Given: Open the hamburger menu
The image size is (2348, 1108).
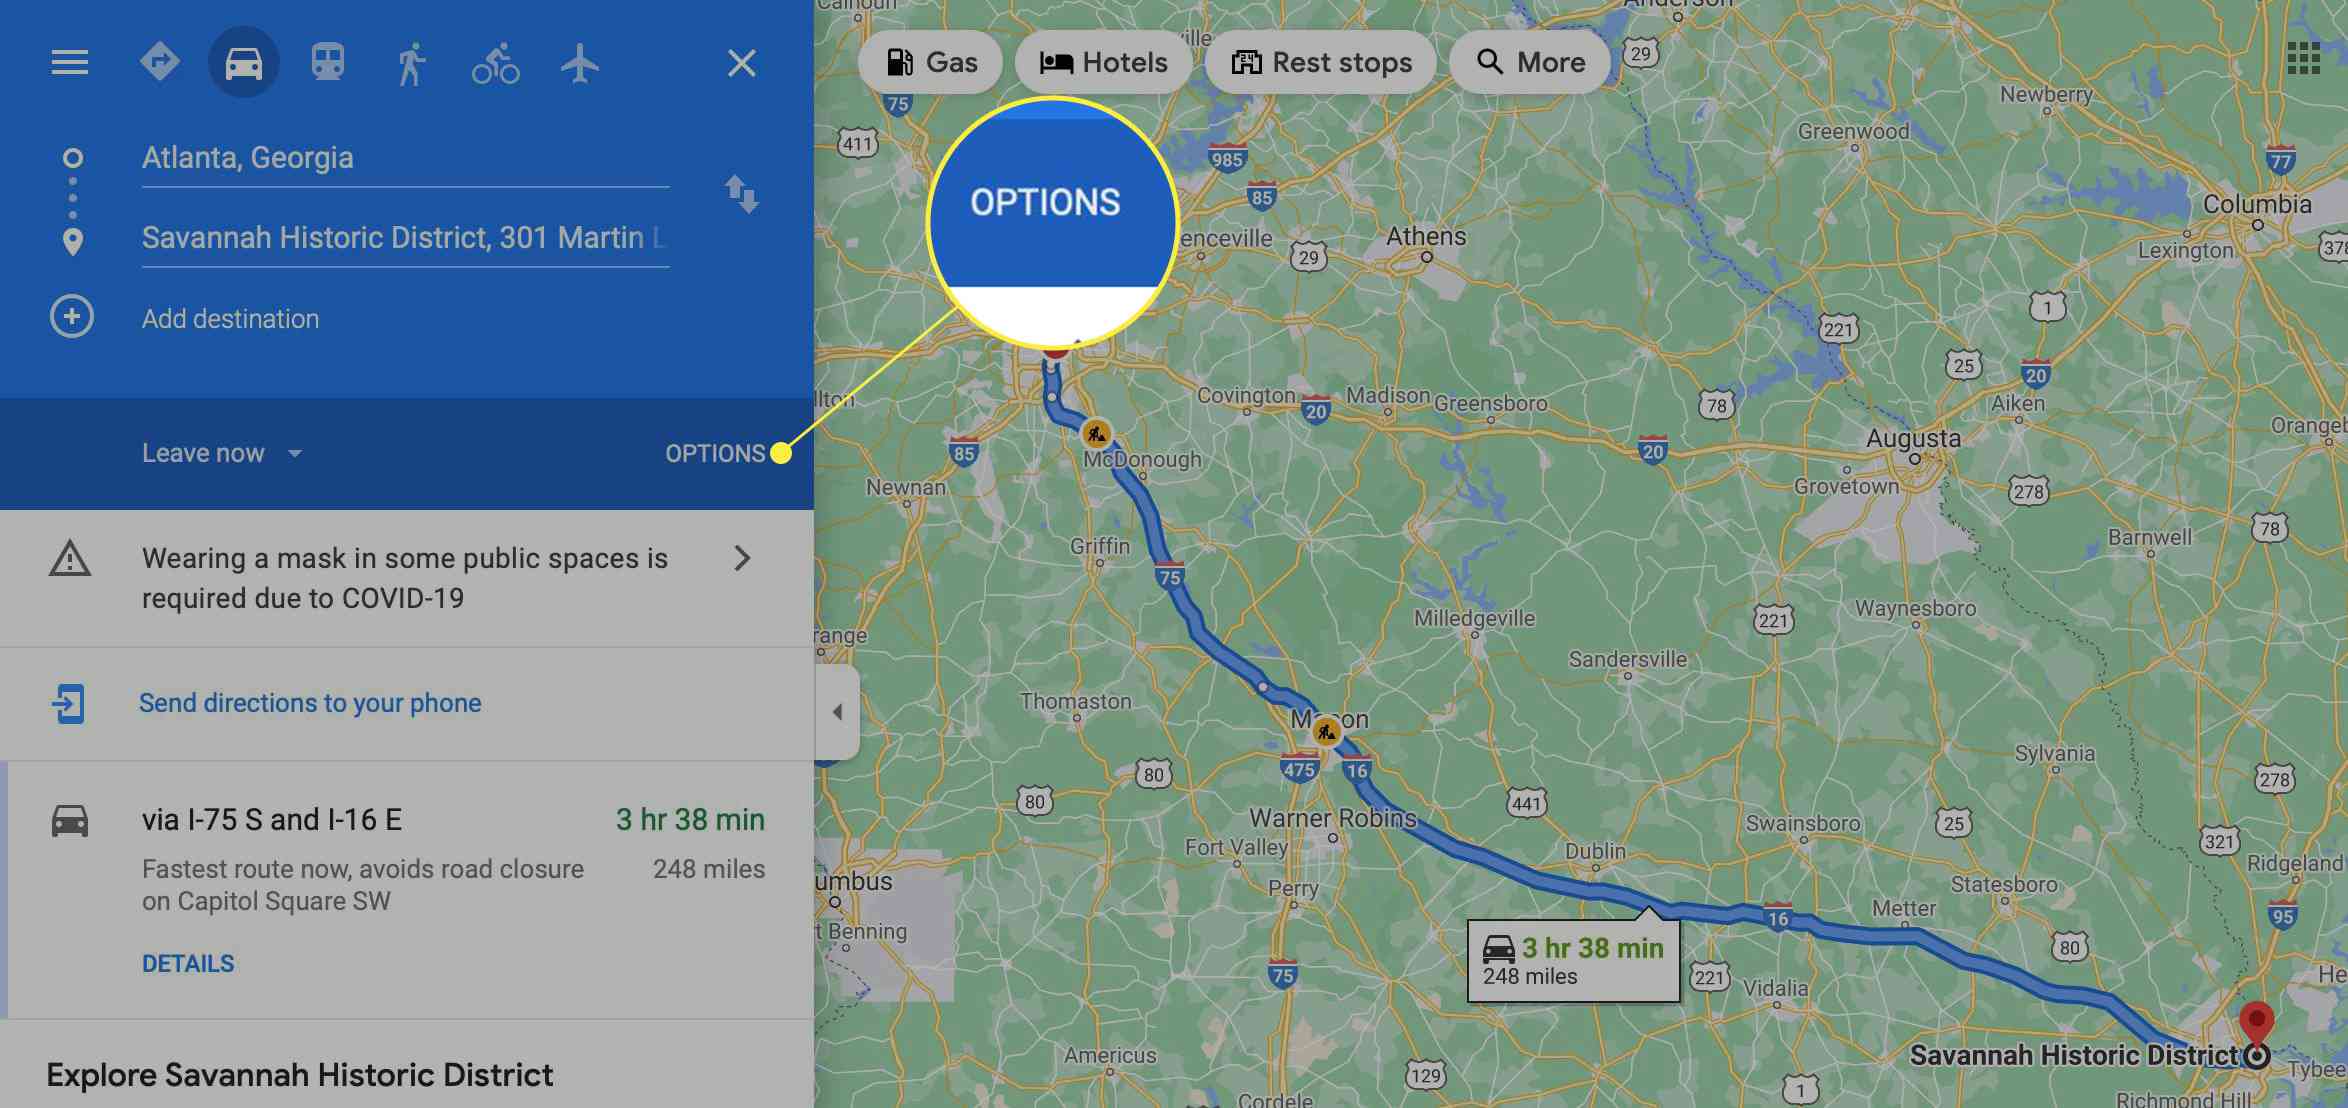Looking at the screenshot, I should (69, 61).
